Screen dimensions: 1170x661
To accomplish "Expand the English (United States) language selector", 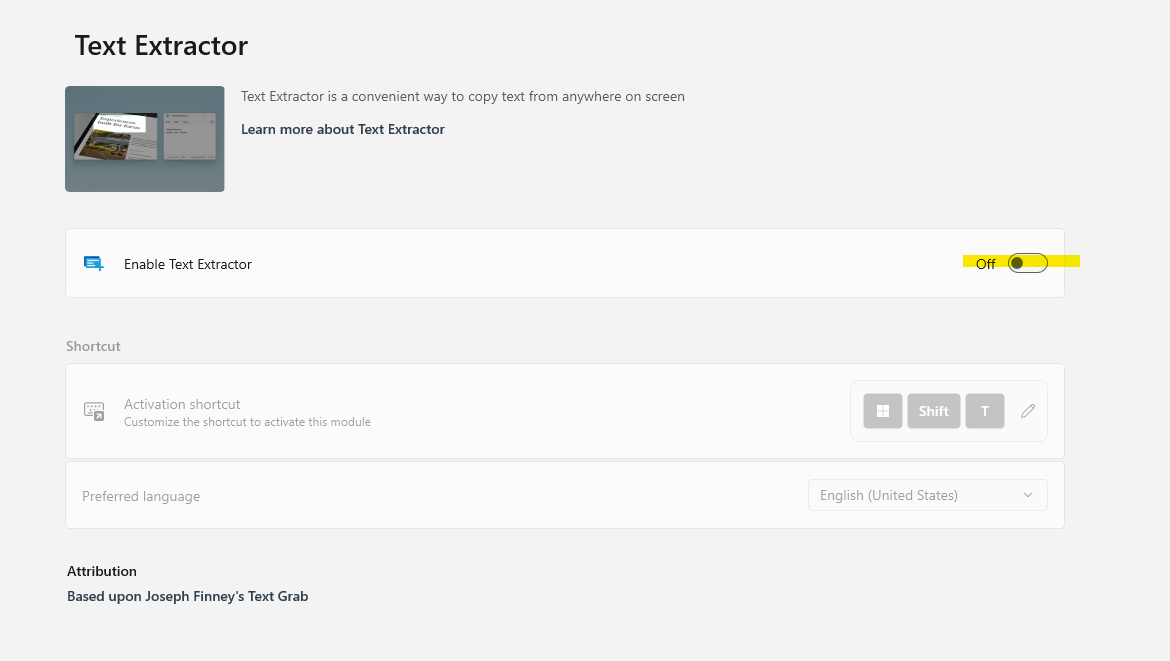I will pyautogui.click(x=927, y=494).
